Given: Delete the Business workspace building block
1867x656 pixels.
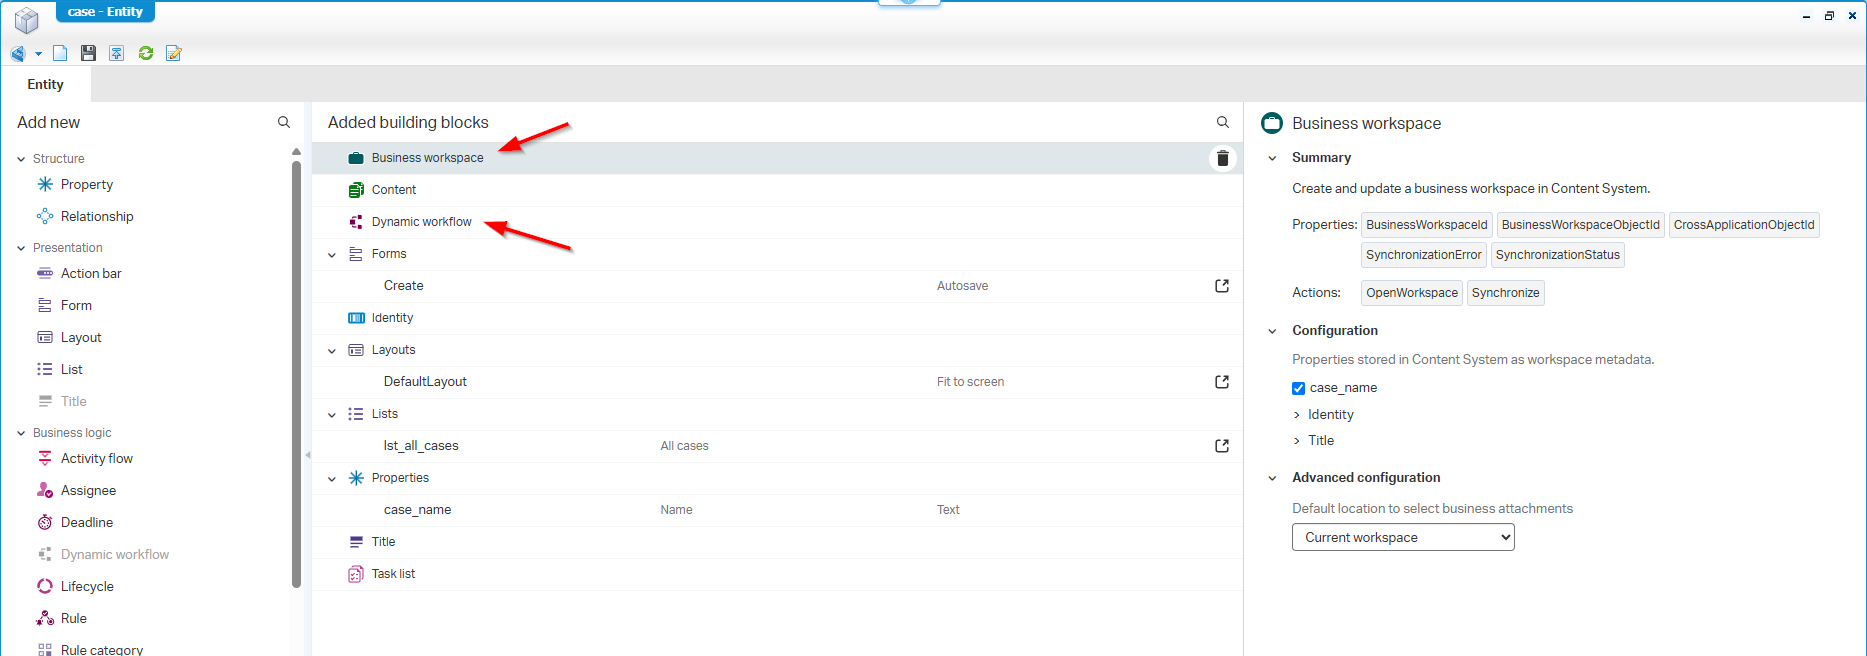Looking at the screenshot, I should coord(1222,158).
